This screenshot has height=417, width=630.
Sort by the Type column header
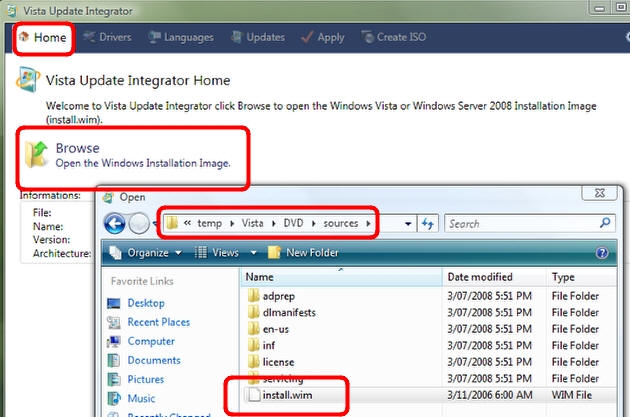tap(581, 277)
